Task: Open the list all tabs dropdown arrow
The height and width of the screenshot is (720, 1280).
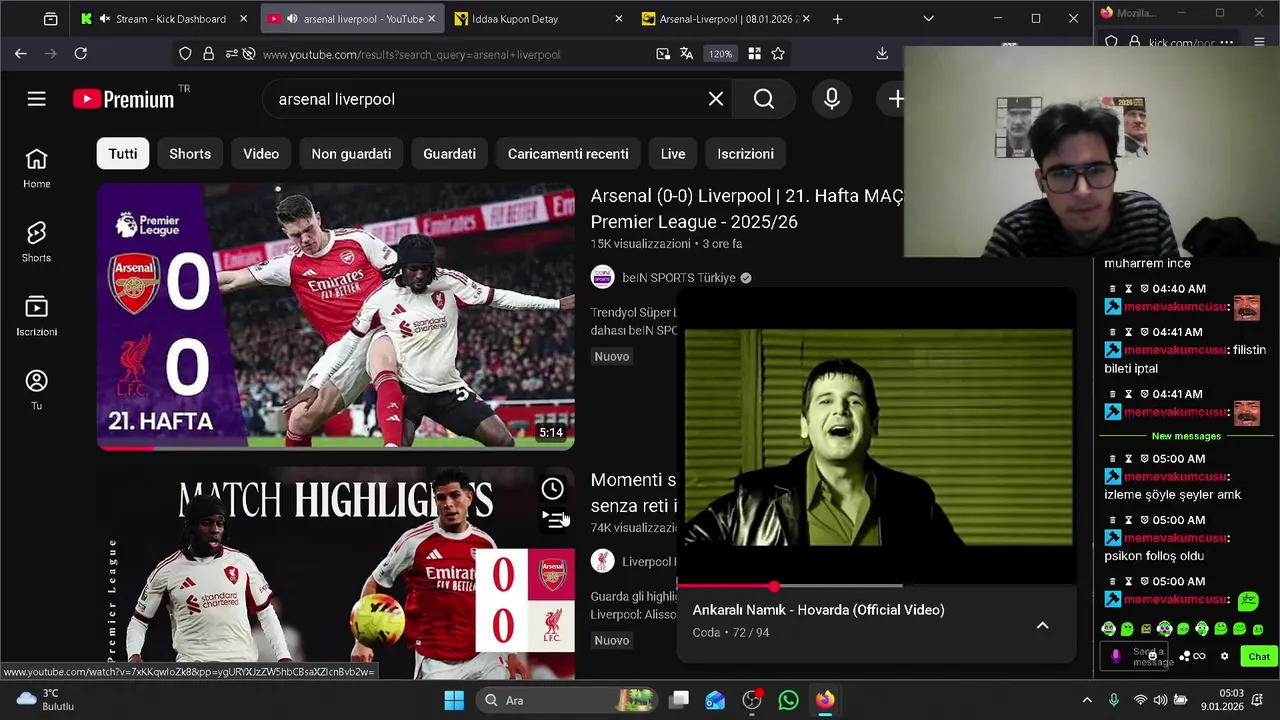Action: tap(928, 19)
